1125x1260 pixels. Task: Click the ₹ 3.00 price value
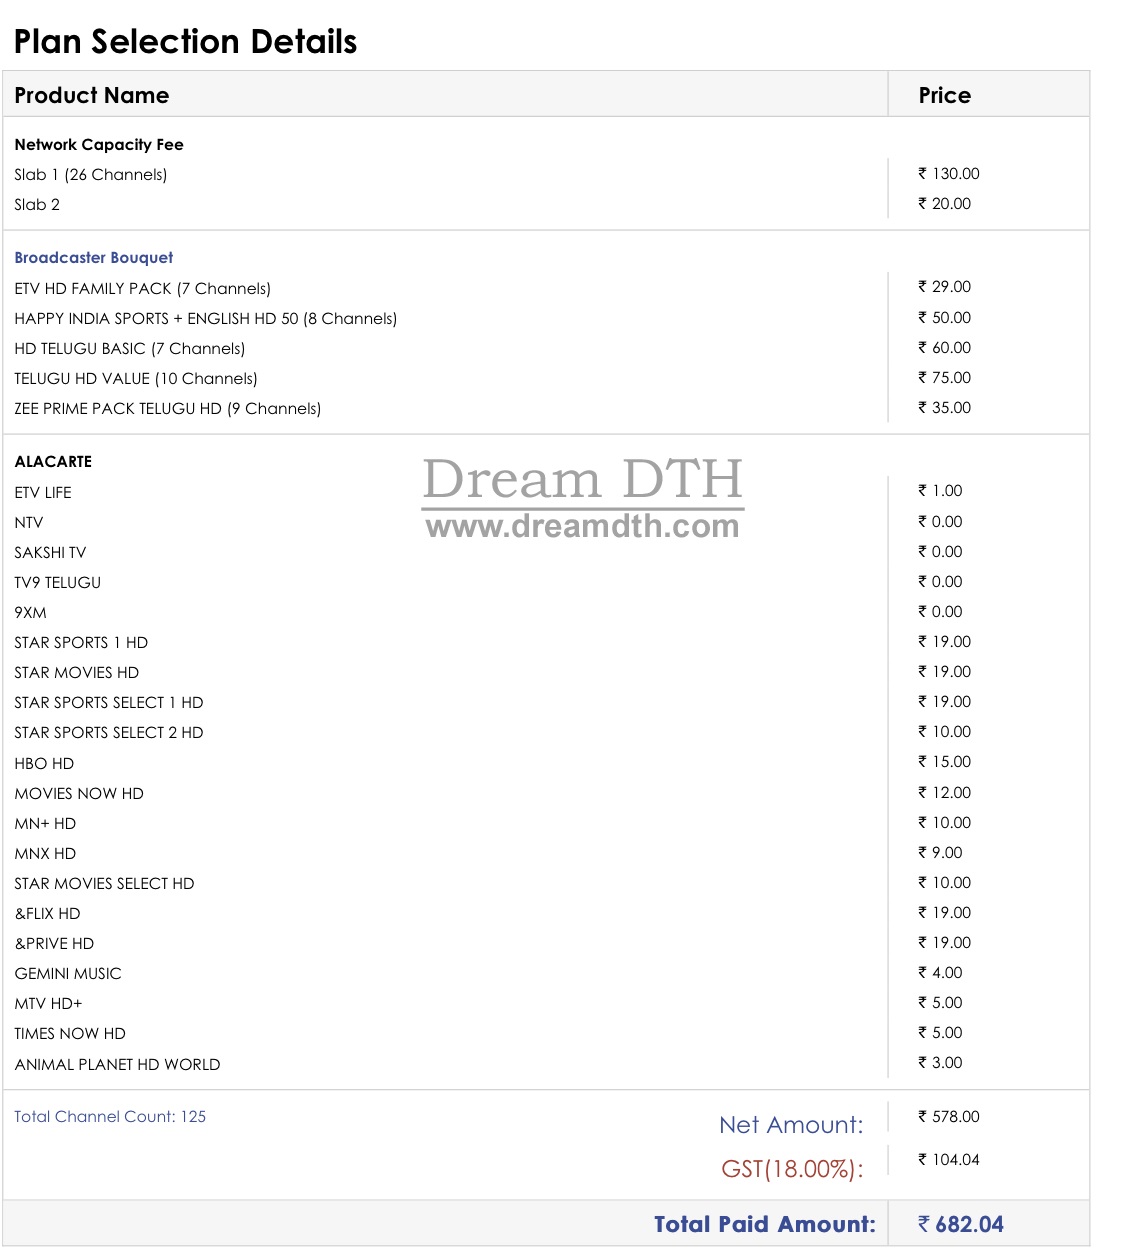pos(941,1062)
